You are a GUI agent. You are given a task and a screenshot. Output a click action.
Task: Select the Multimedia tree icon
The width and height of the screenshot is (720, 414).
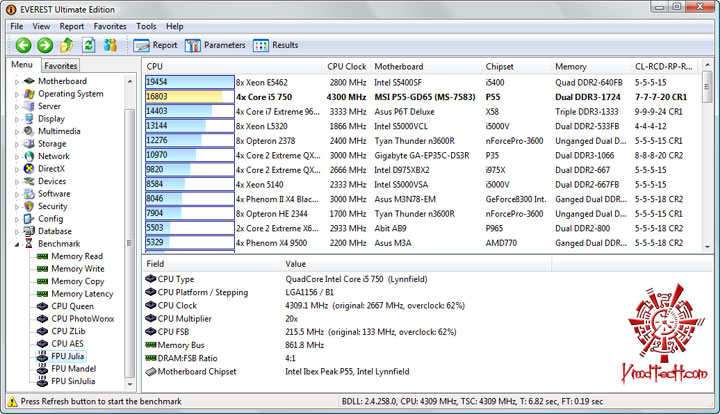point(29,131)
